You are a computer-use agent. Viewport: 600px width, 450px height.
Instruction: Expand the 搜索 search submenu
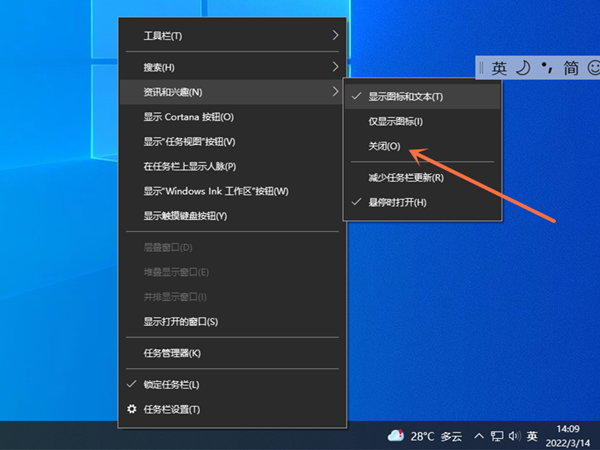click(232, 67)
